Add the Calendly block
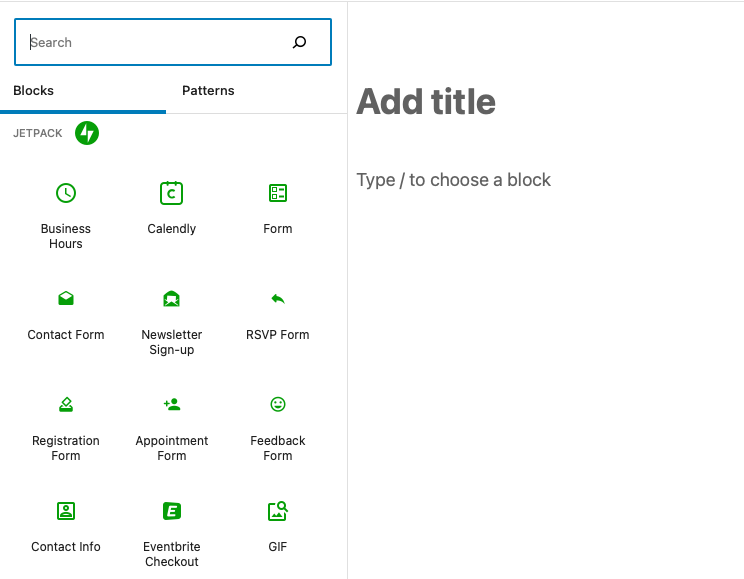 pos(172,208)
